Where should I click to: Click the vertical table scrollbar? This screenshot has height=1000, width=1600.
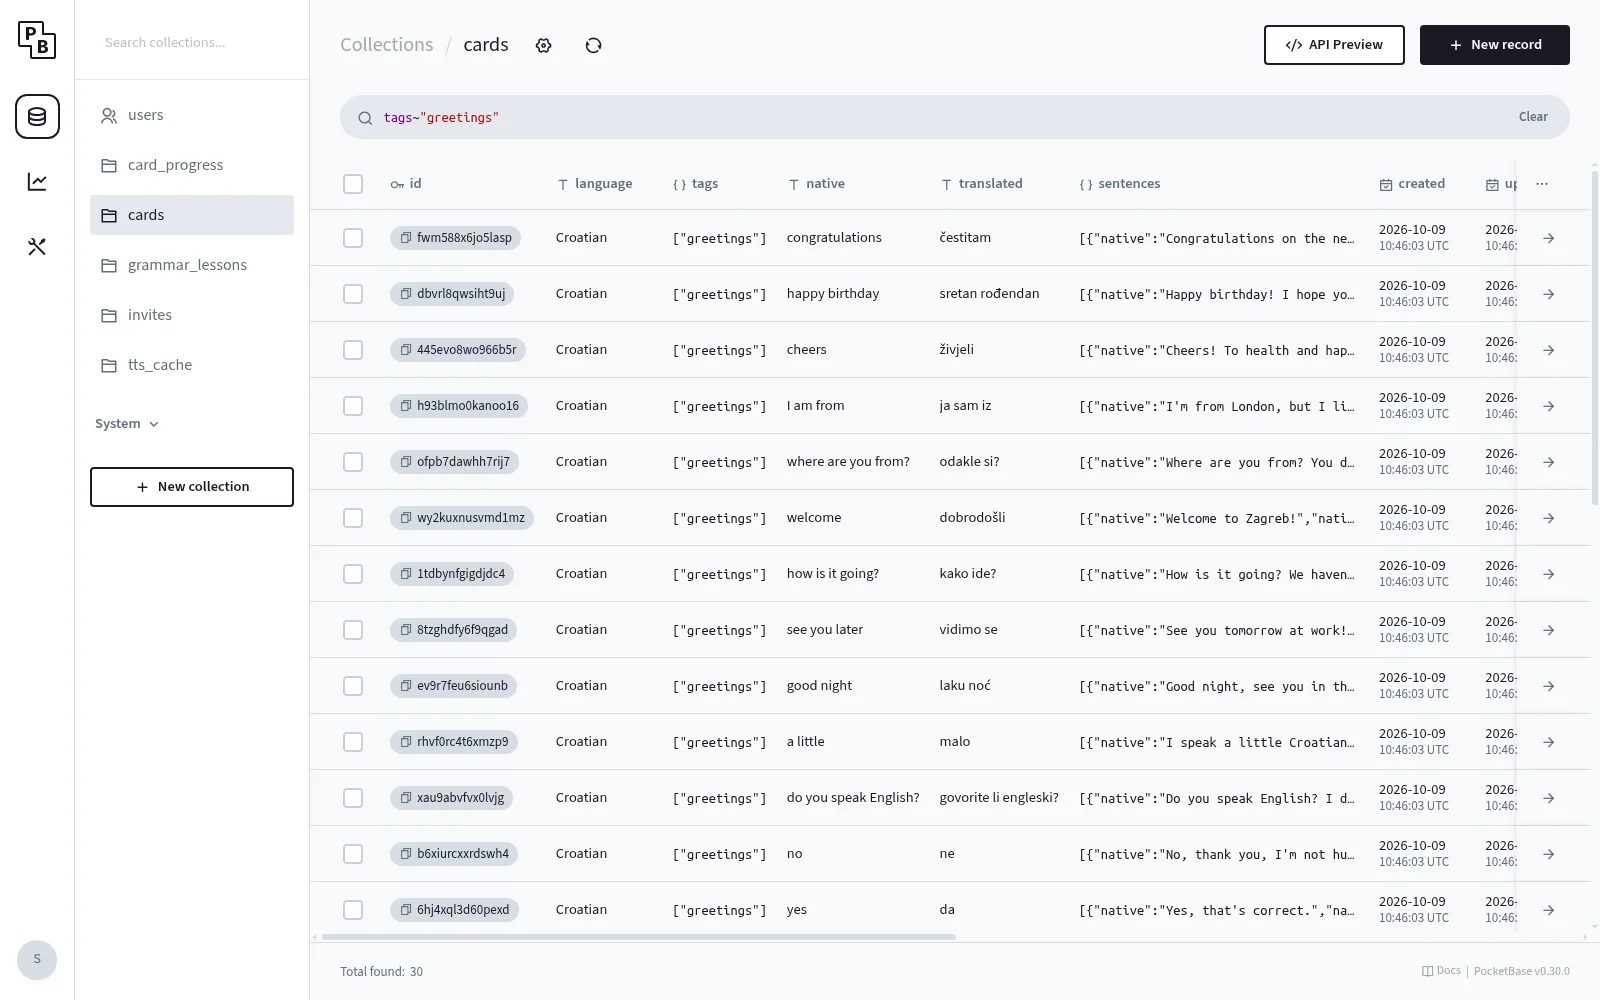pos(1594,337)
